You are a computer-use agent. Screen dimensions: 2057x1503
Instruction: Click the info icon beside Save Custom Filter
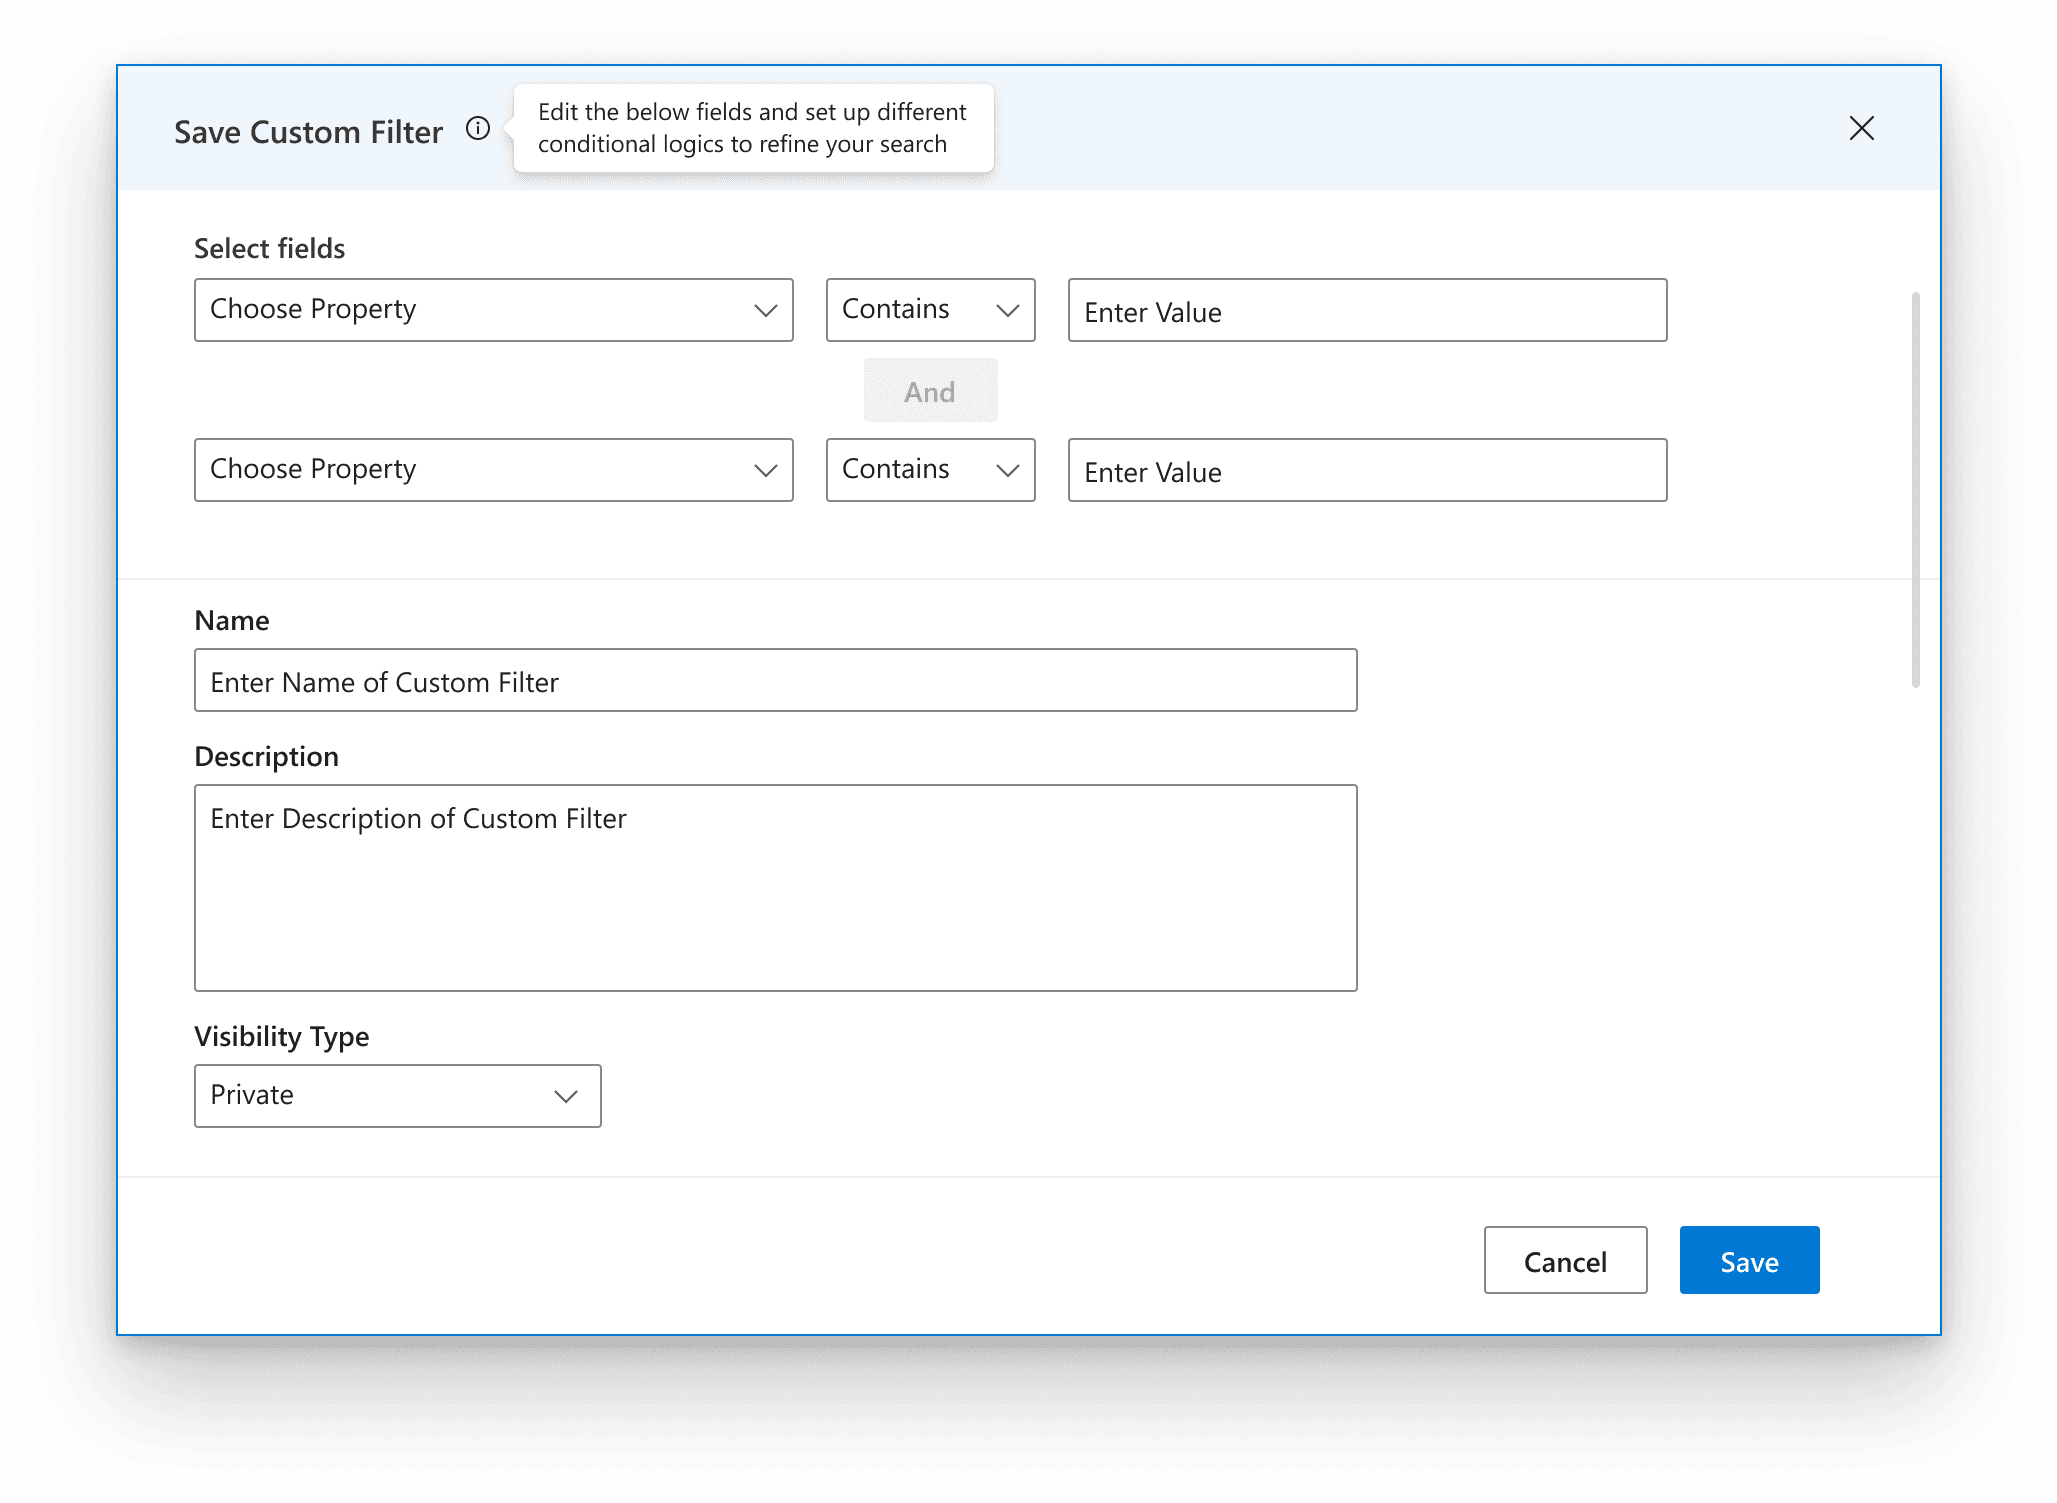[x=478, y=129]
